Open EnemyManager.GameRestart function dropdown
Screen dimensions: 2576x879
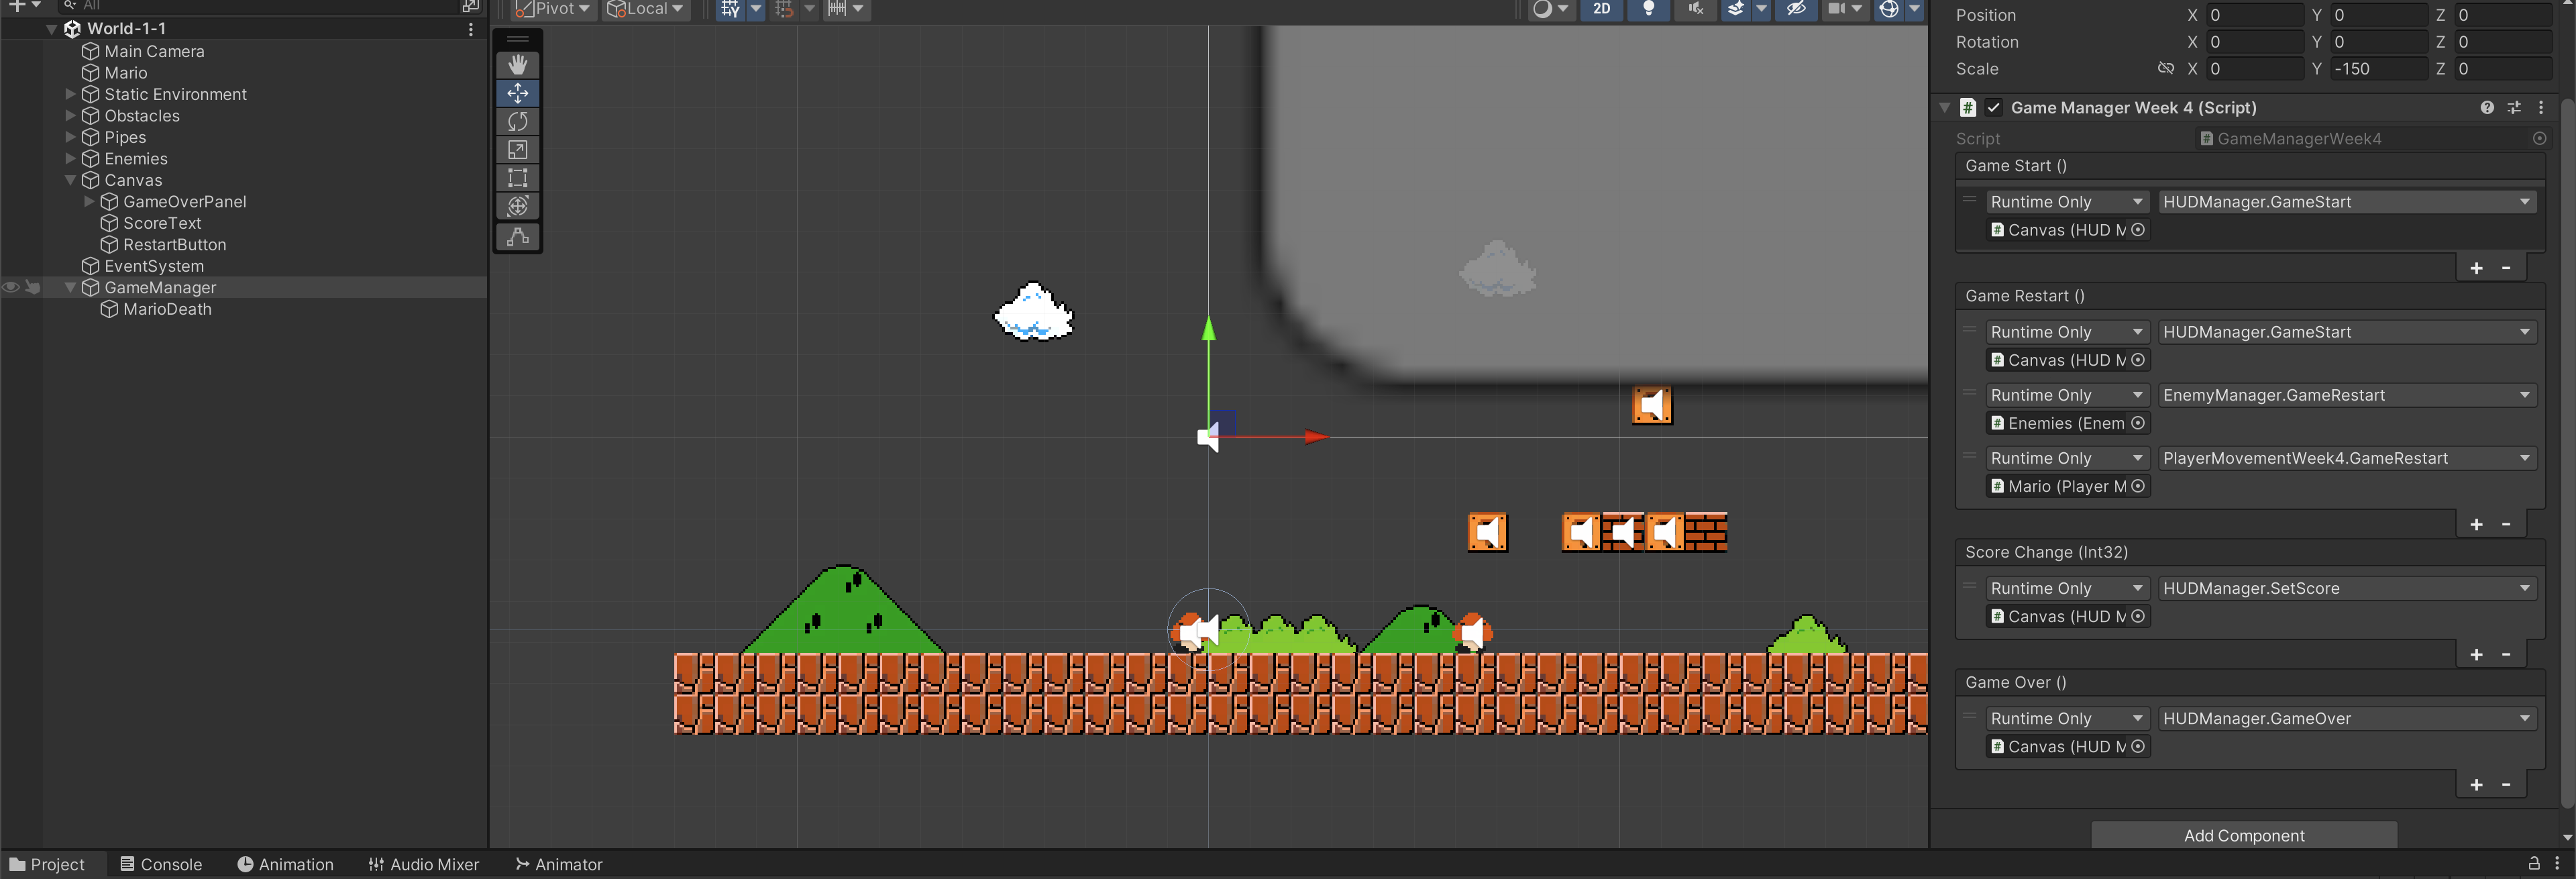coord(2346,395)
